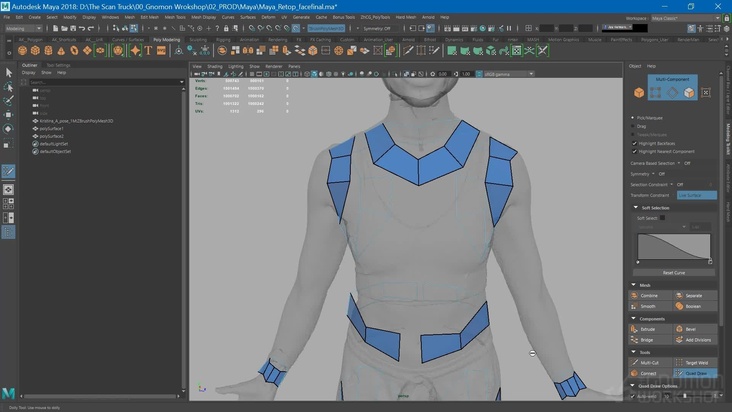Pick the Move tool in left toolbox

[x=8, y=114]
